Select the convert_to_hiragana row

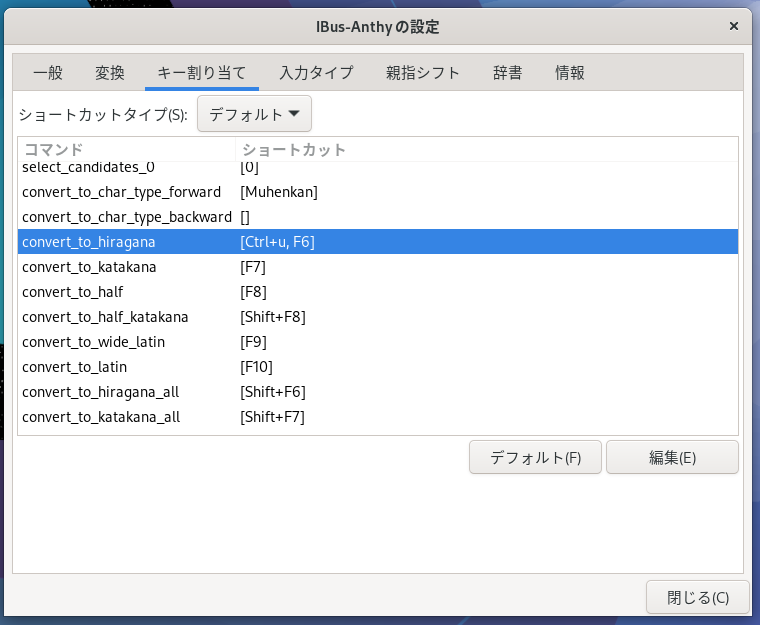378,241
